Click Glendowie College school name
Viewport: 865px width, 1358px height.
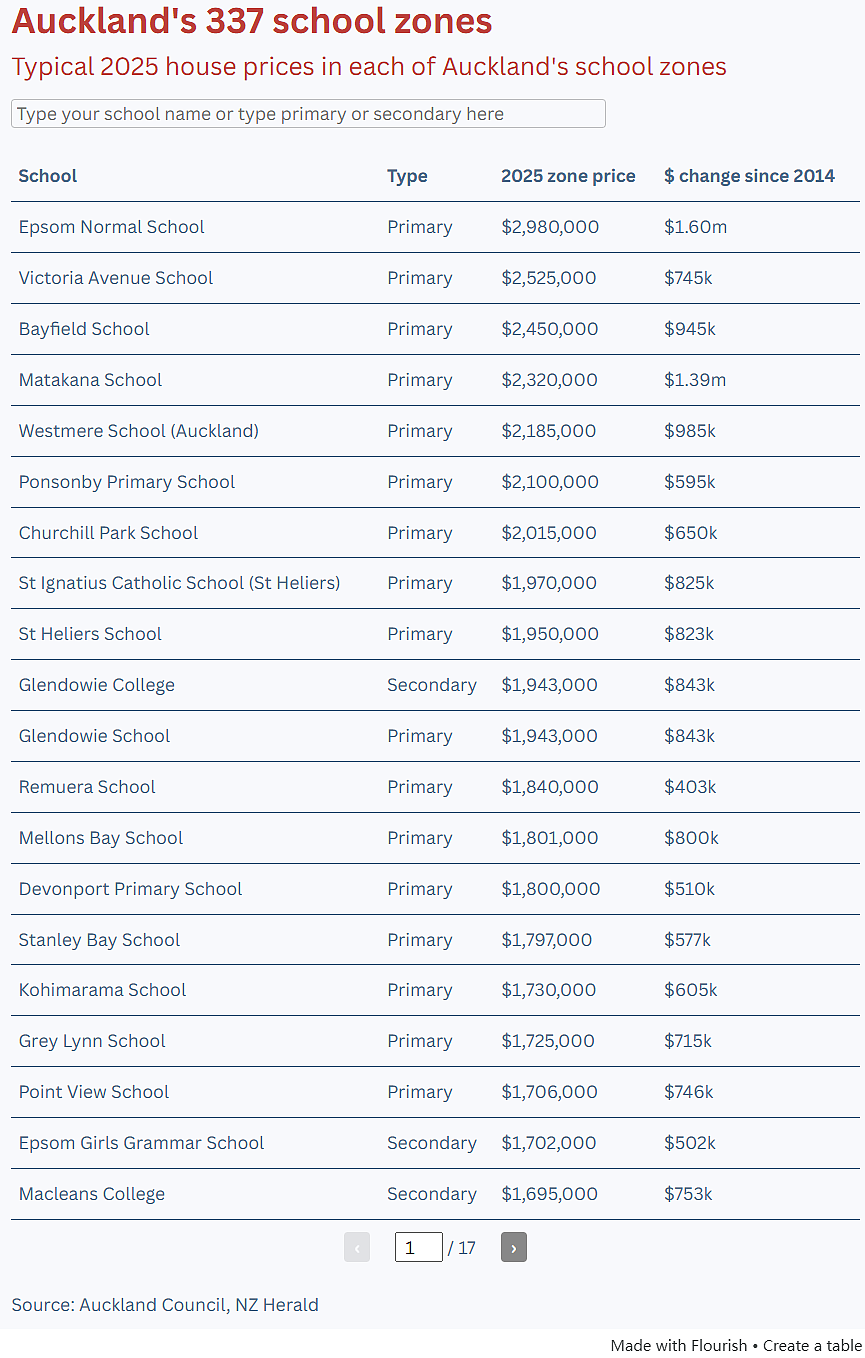click(97, 685)
